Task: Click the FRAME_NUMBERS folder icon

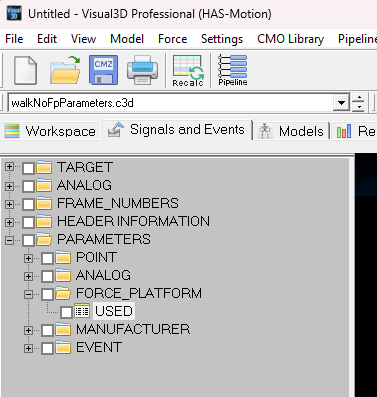Action: [x=44, y=203]
